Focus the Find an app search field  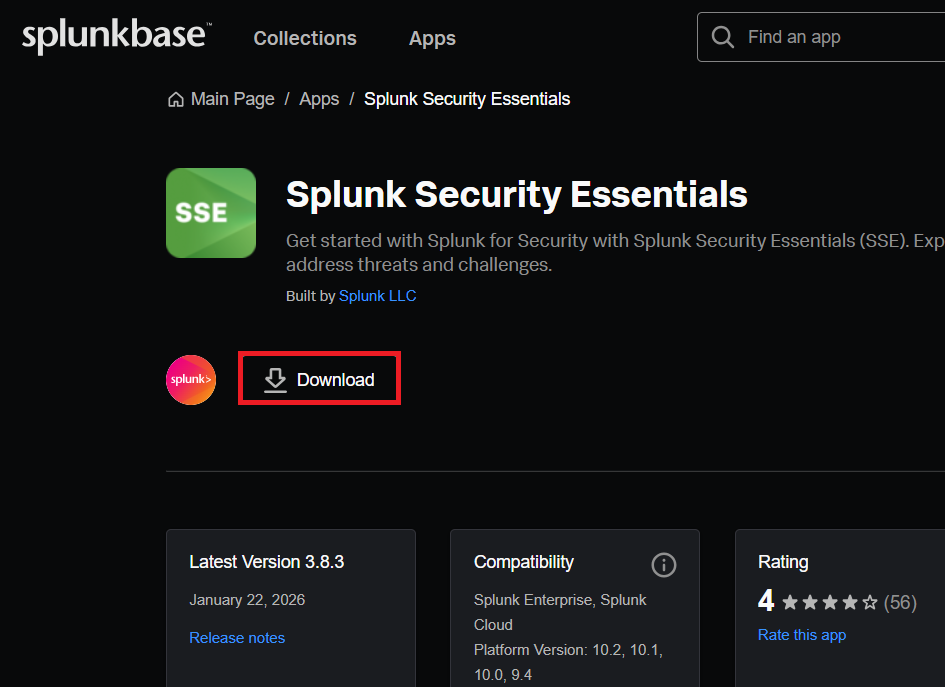(840, 37)
